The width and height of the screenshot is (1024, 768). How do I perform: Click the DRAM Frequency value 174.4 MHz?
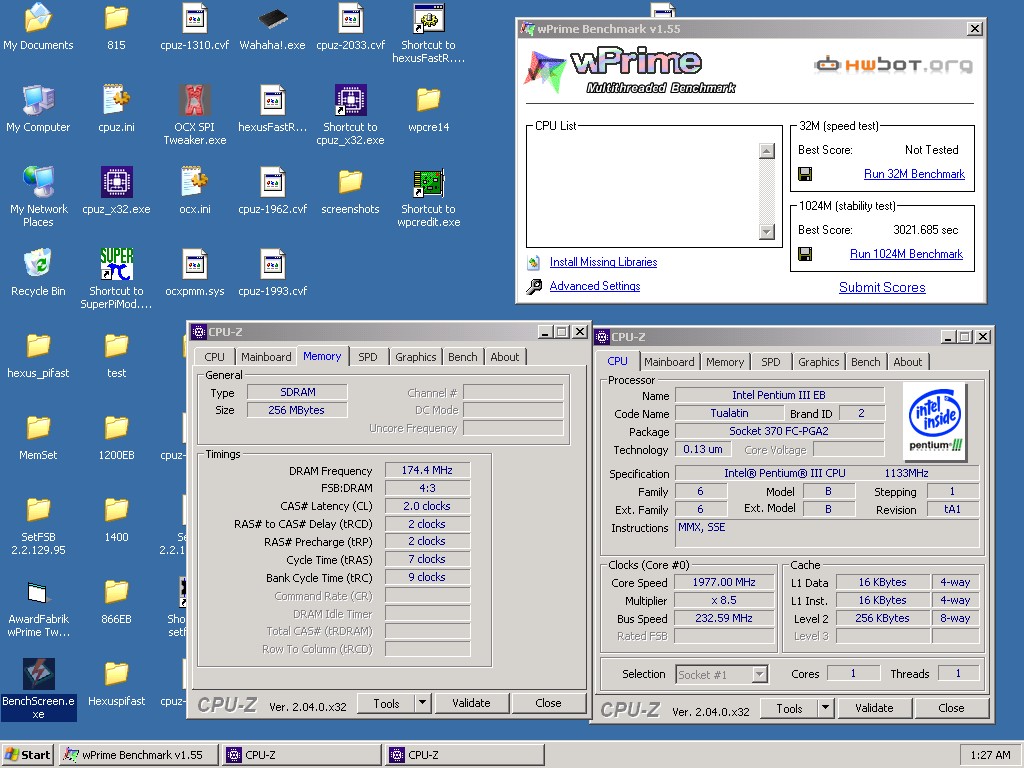click(427, 470)
